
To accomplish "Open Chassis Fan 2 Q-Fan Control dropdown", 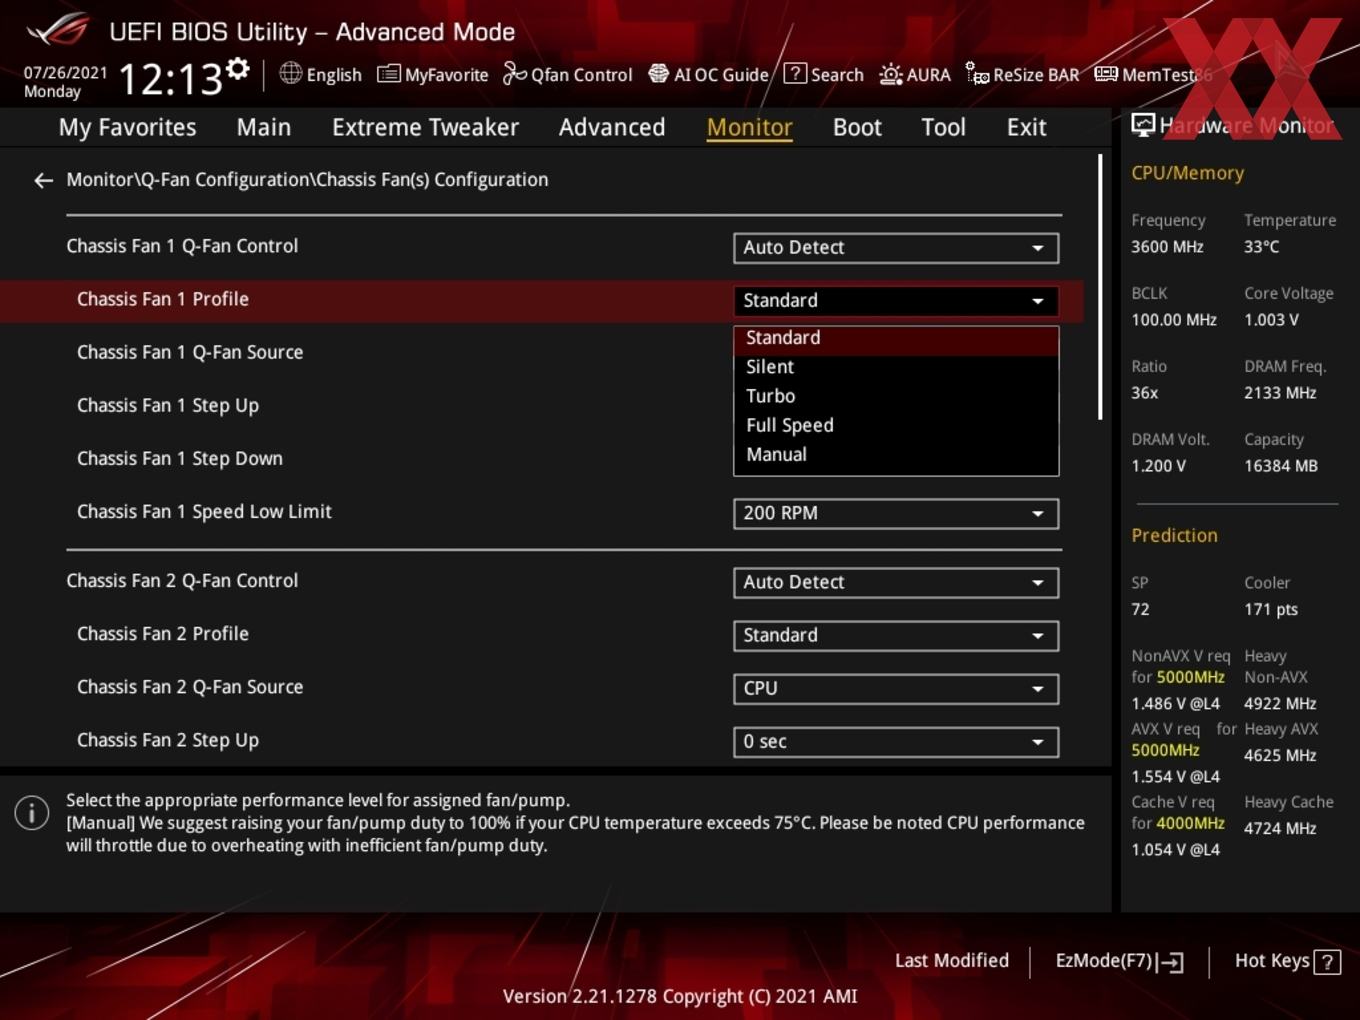I will (x=896, y=582).
